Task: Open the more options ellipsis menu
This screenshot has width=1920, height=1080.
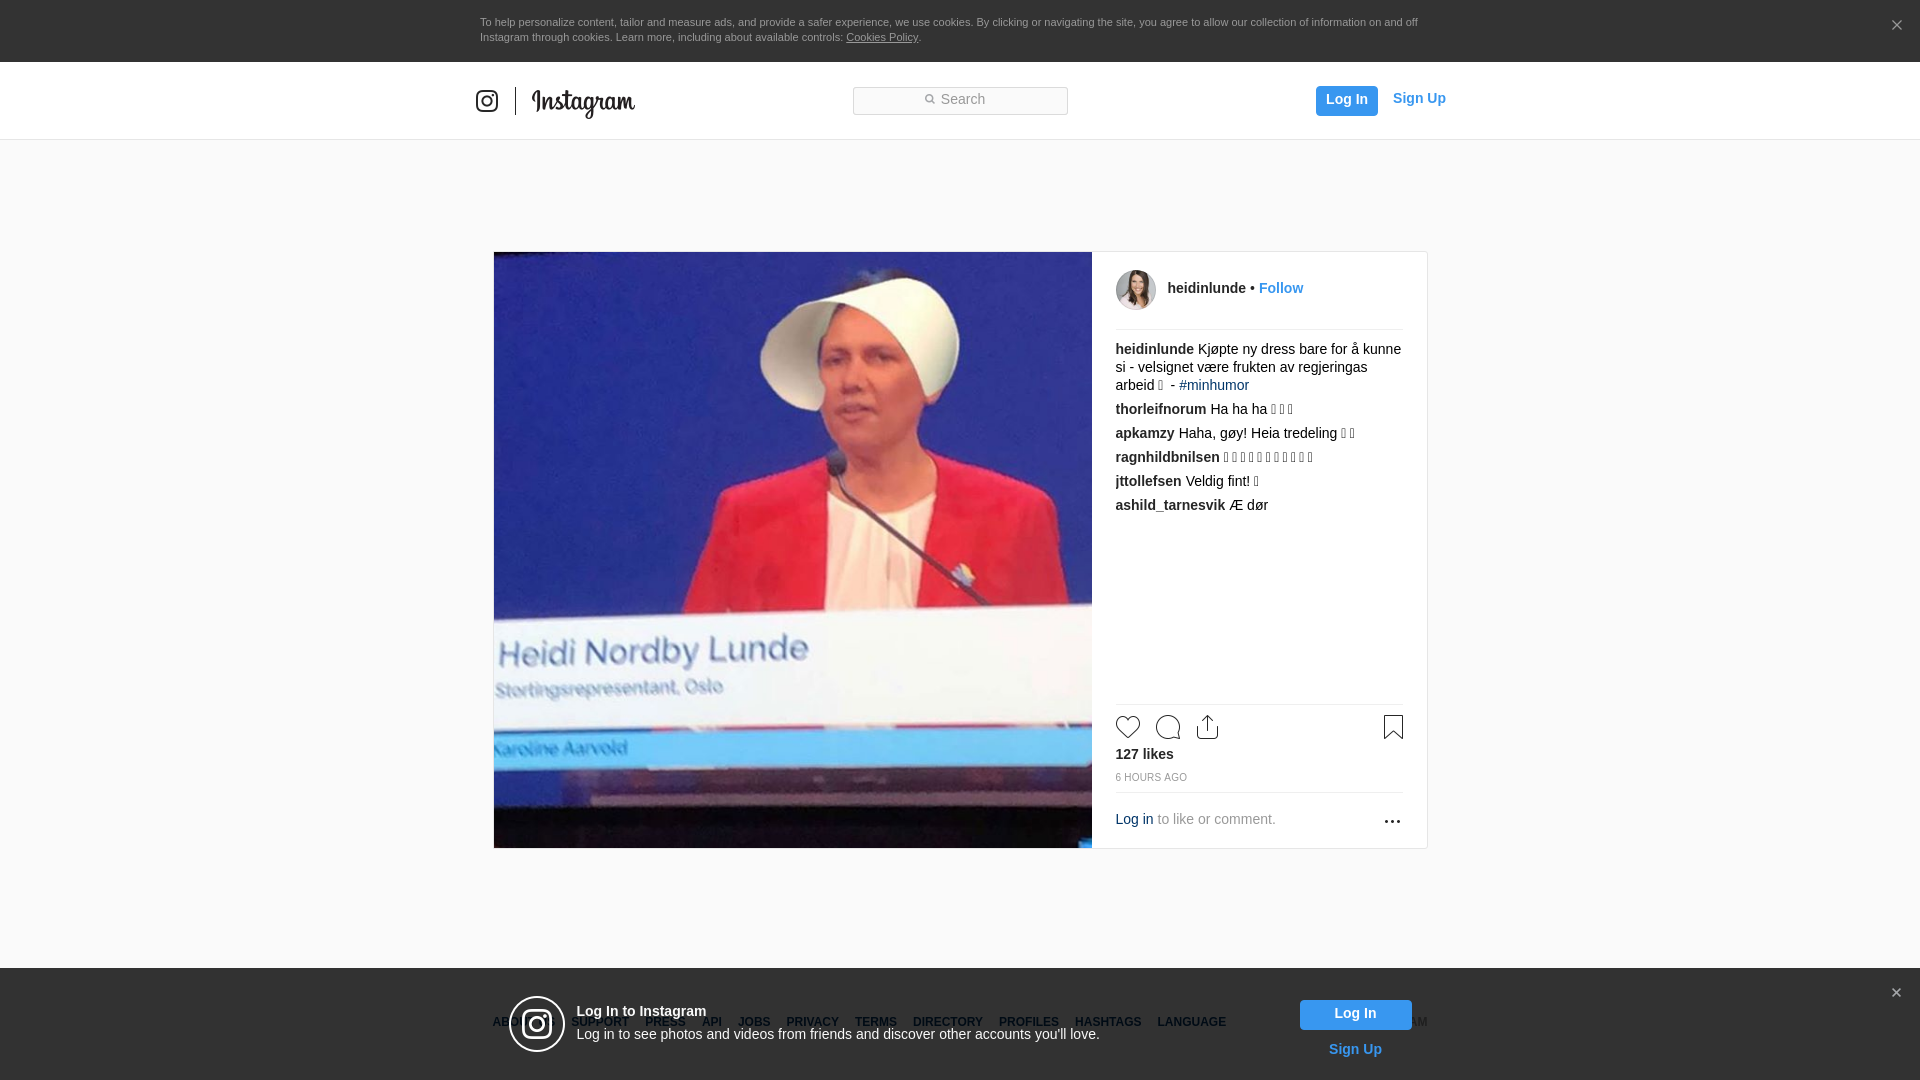Action: [1392, 821]
